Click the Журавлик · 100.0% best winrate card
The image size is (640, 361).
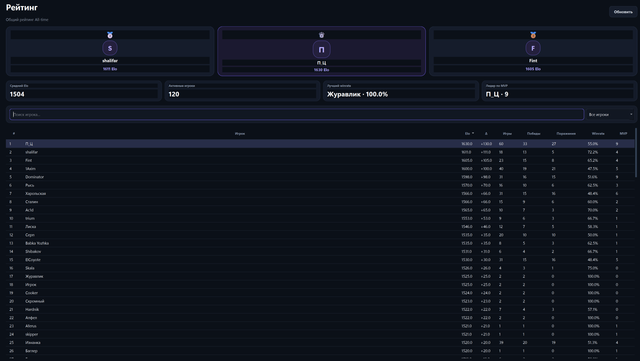[x=401, y=91]
